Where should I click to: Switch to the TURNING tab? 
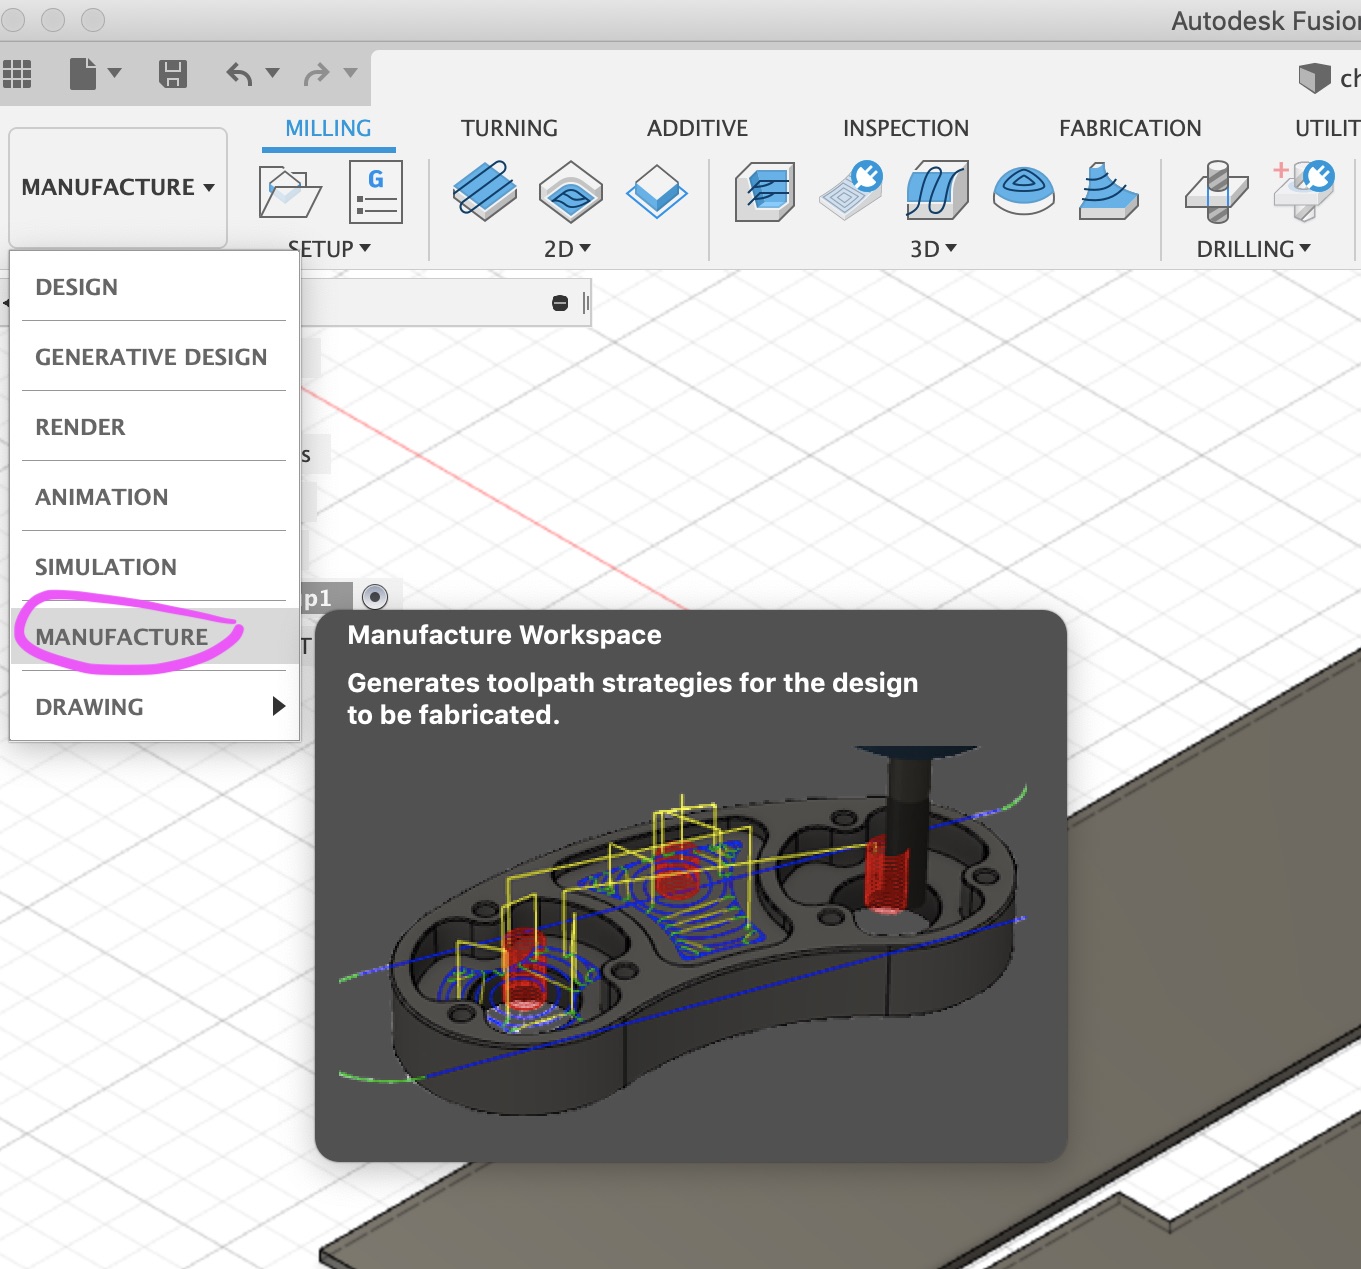tap(509, 128)
